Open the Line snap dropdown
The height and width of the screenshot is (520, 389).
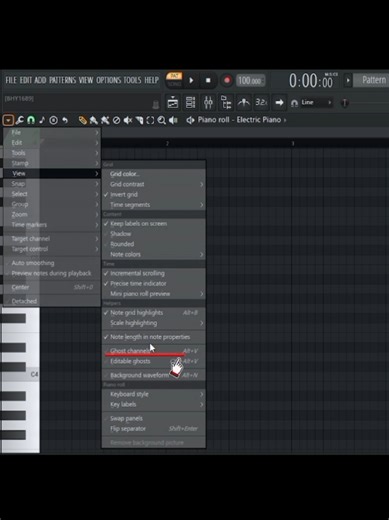316,102
